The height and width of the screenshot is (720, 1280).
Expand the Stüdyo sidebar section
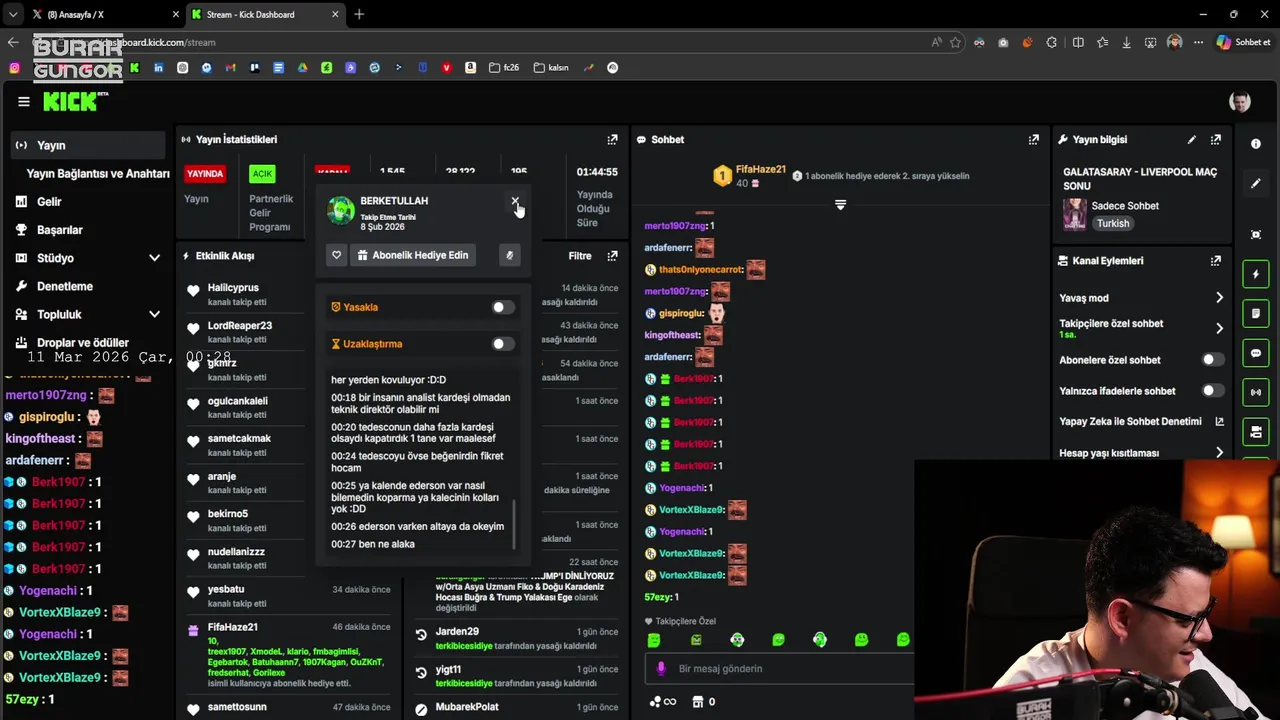click(154, 258)
